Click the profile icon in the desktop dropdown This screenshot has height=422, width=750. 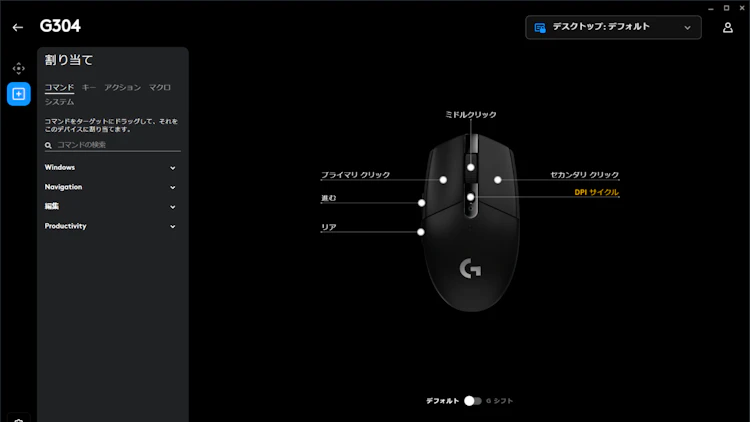click(x=540, y=28)
